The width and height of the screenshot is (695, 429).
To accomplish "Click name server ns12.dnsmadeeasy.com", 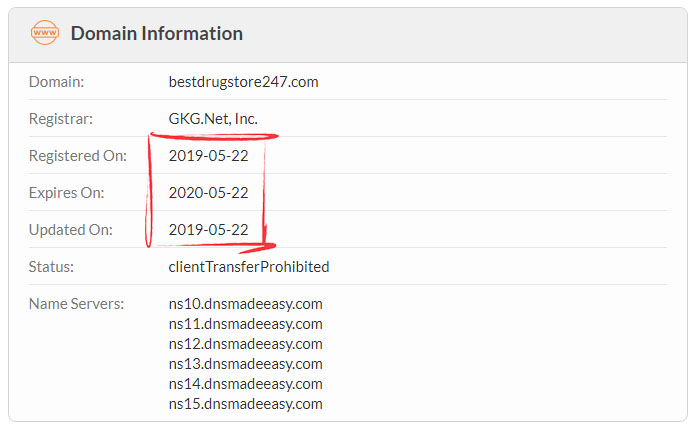I will coord(246,344).
